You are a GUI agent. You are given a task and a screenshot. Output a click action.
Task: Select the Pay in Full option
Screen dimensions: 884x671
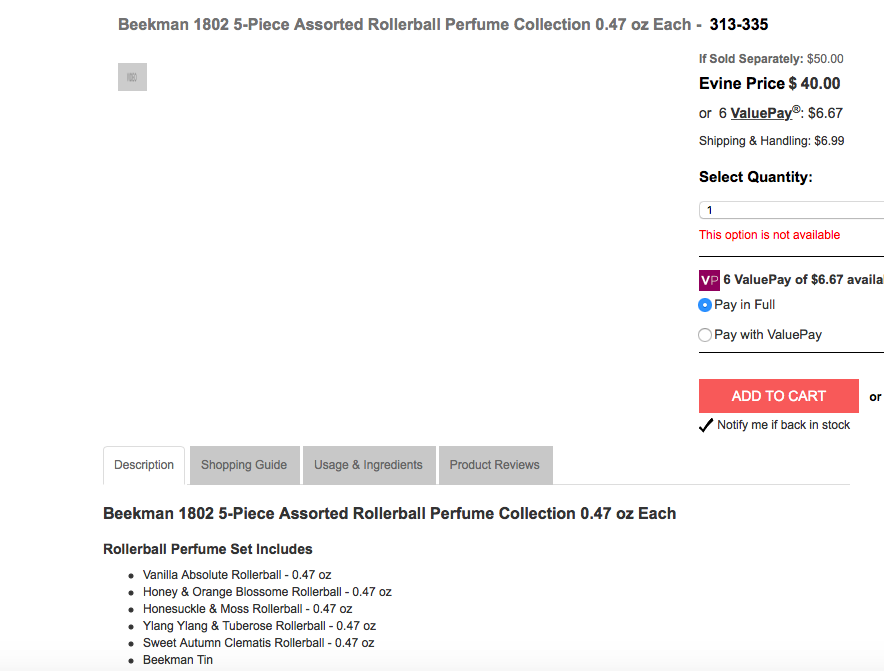(x=705, y=305)
